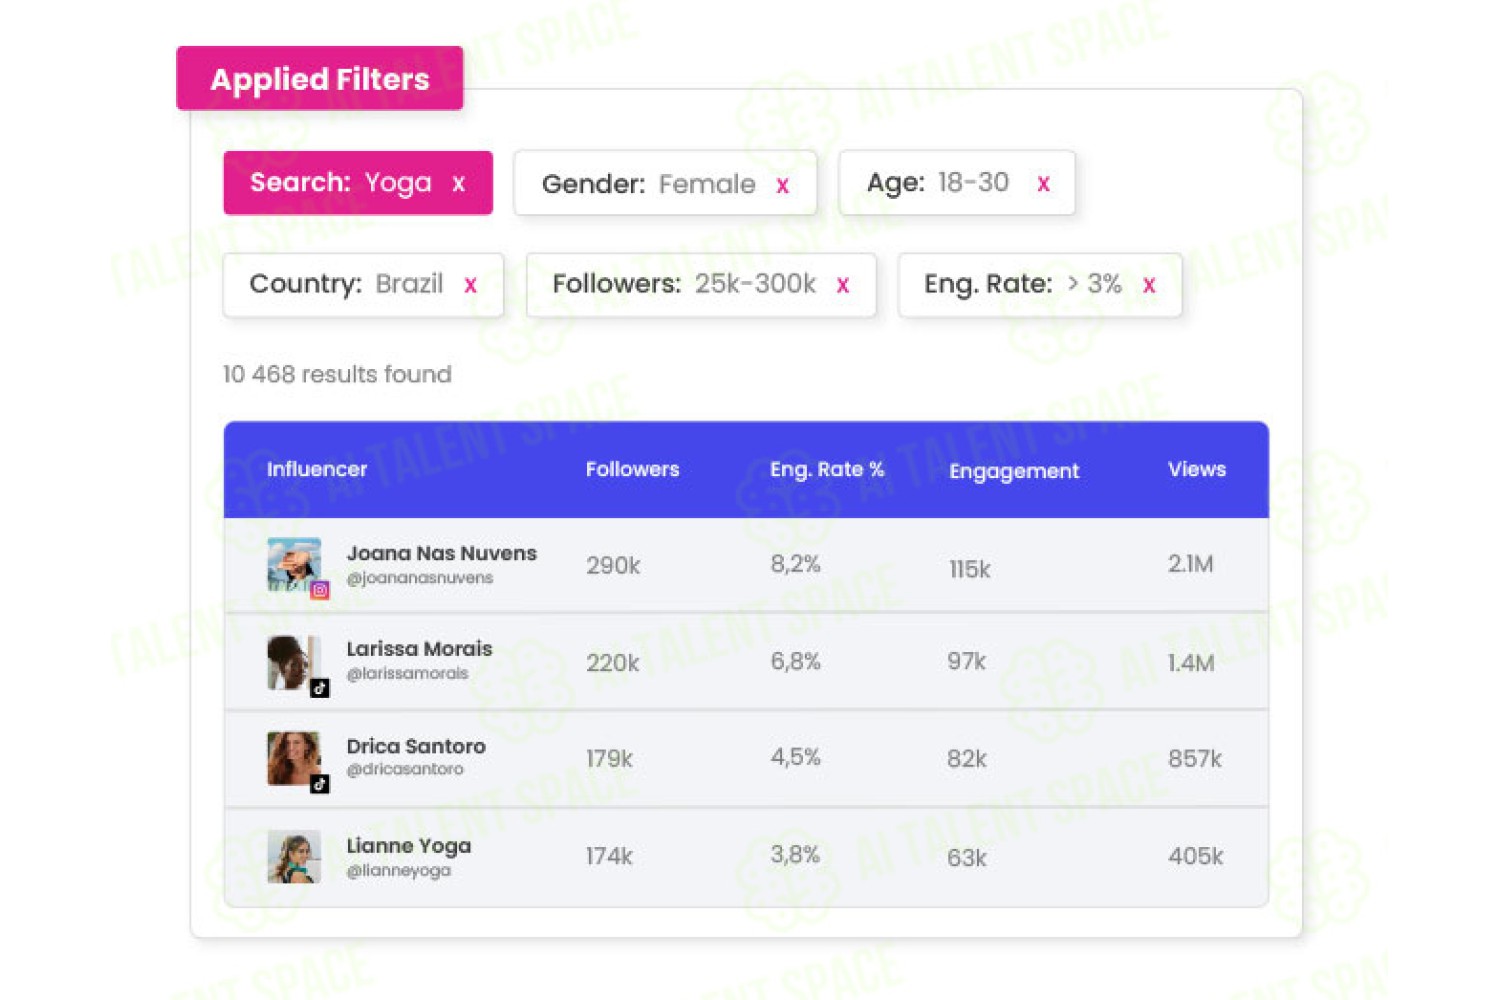
Task: Sort by Influencer column header
Action: click(x=317, y=469)
